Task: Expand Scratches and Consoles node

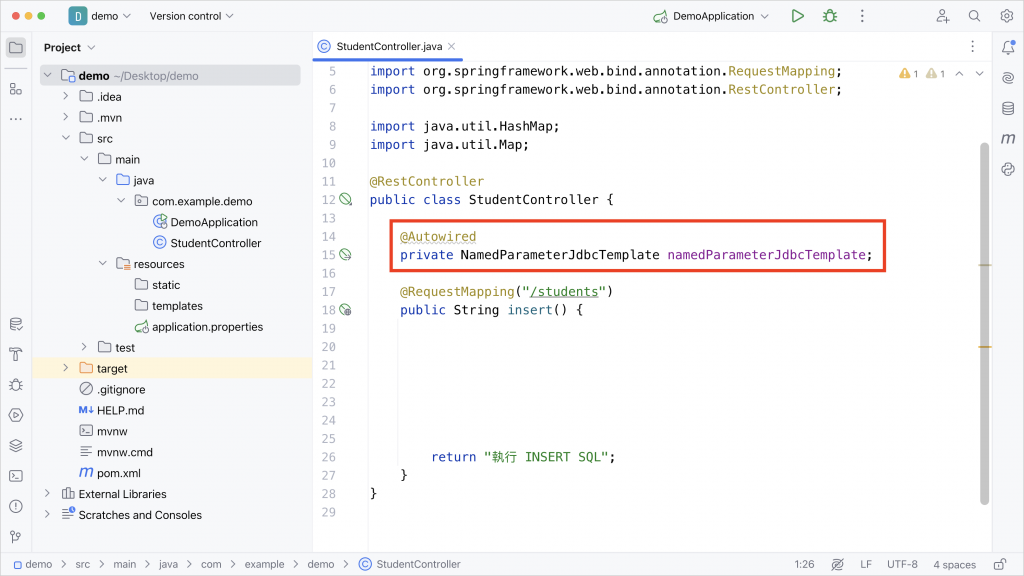Action: pos(47,515)
